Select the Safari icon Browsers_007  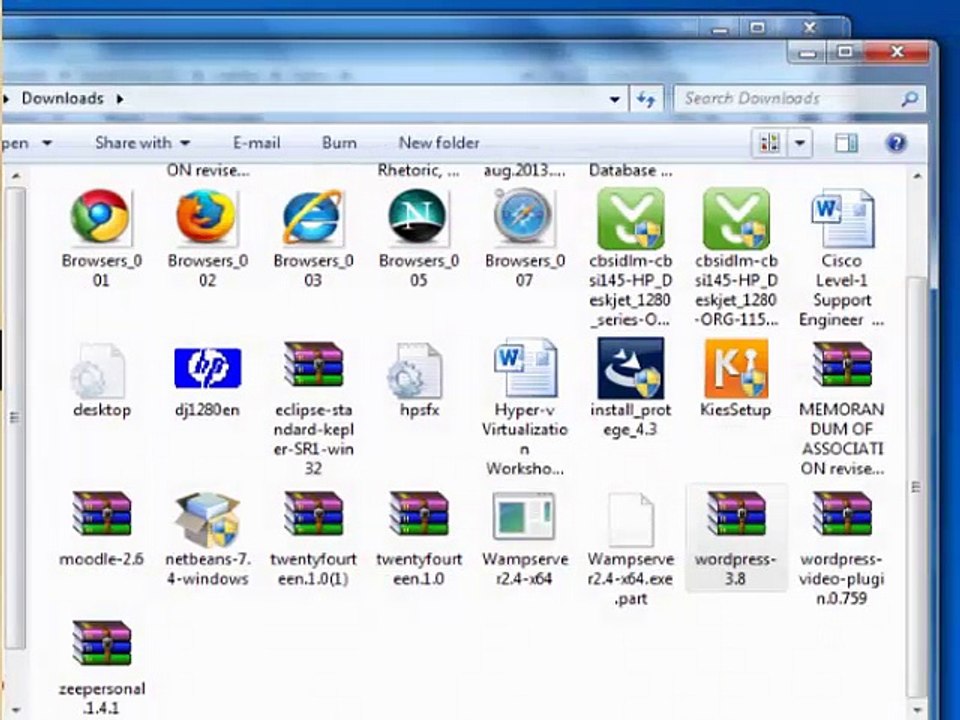click(x=524, y=217)
